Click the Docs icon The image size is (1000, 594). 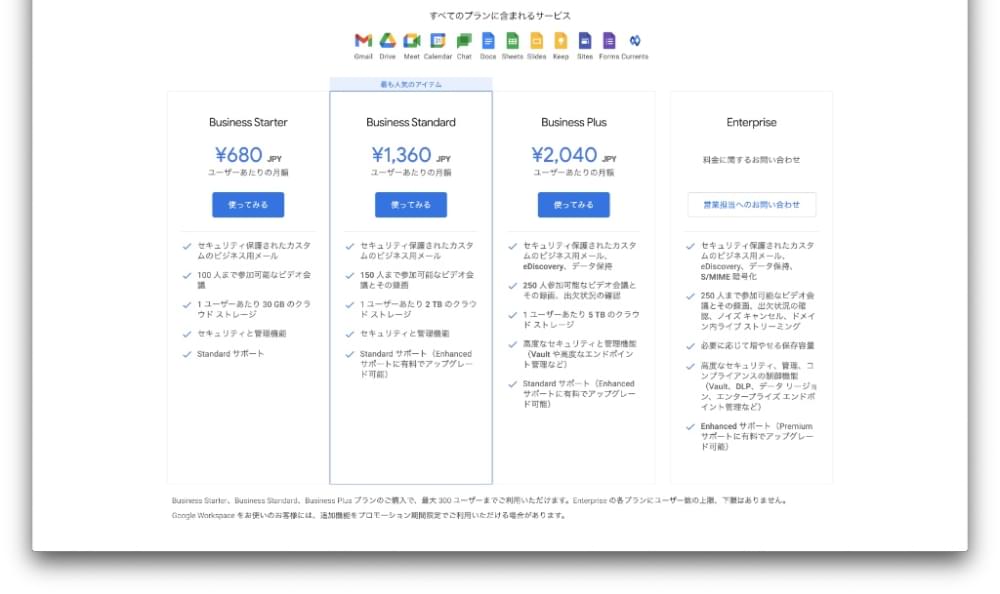487,42
